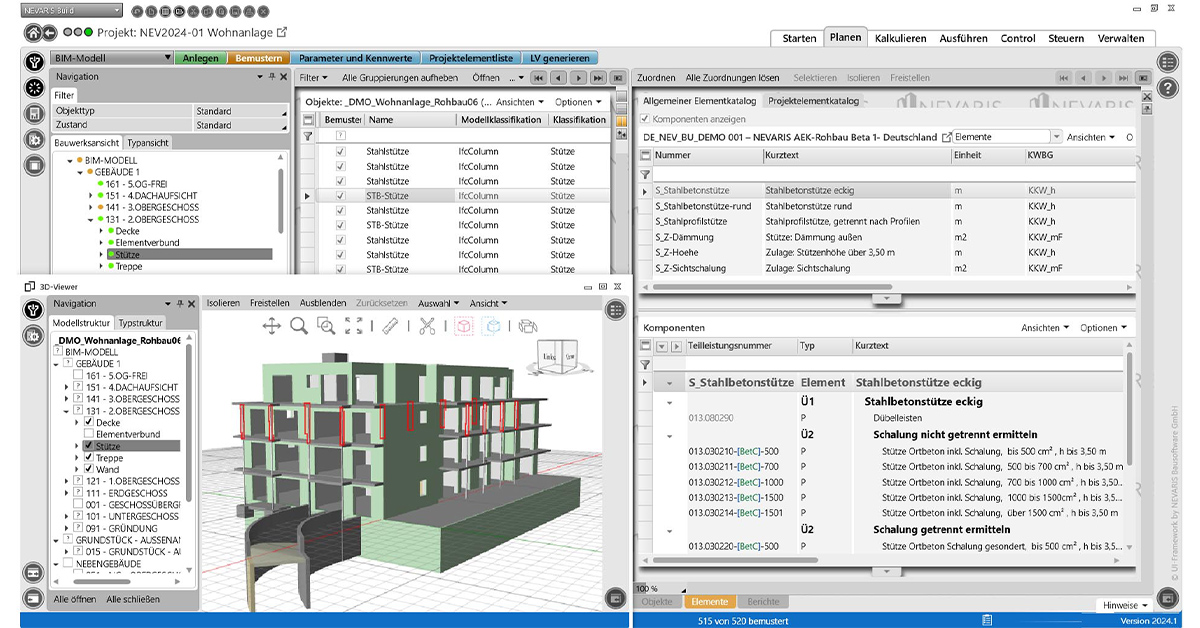Activate the Zoom magnifier tool in 3D viewer
The height and width of the screenshot is (628, 1200).
coord(299,325)
